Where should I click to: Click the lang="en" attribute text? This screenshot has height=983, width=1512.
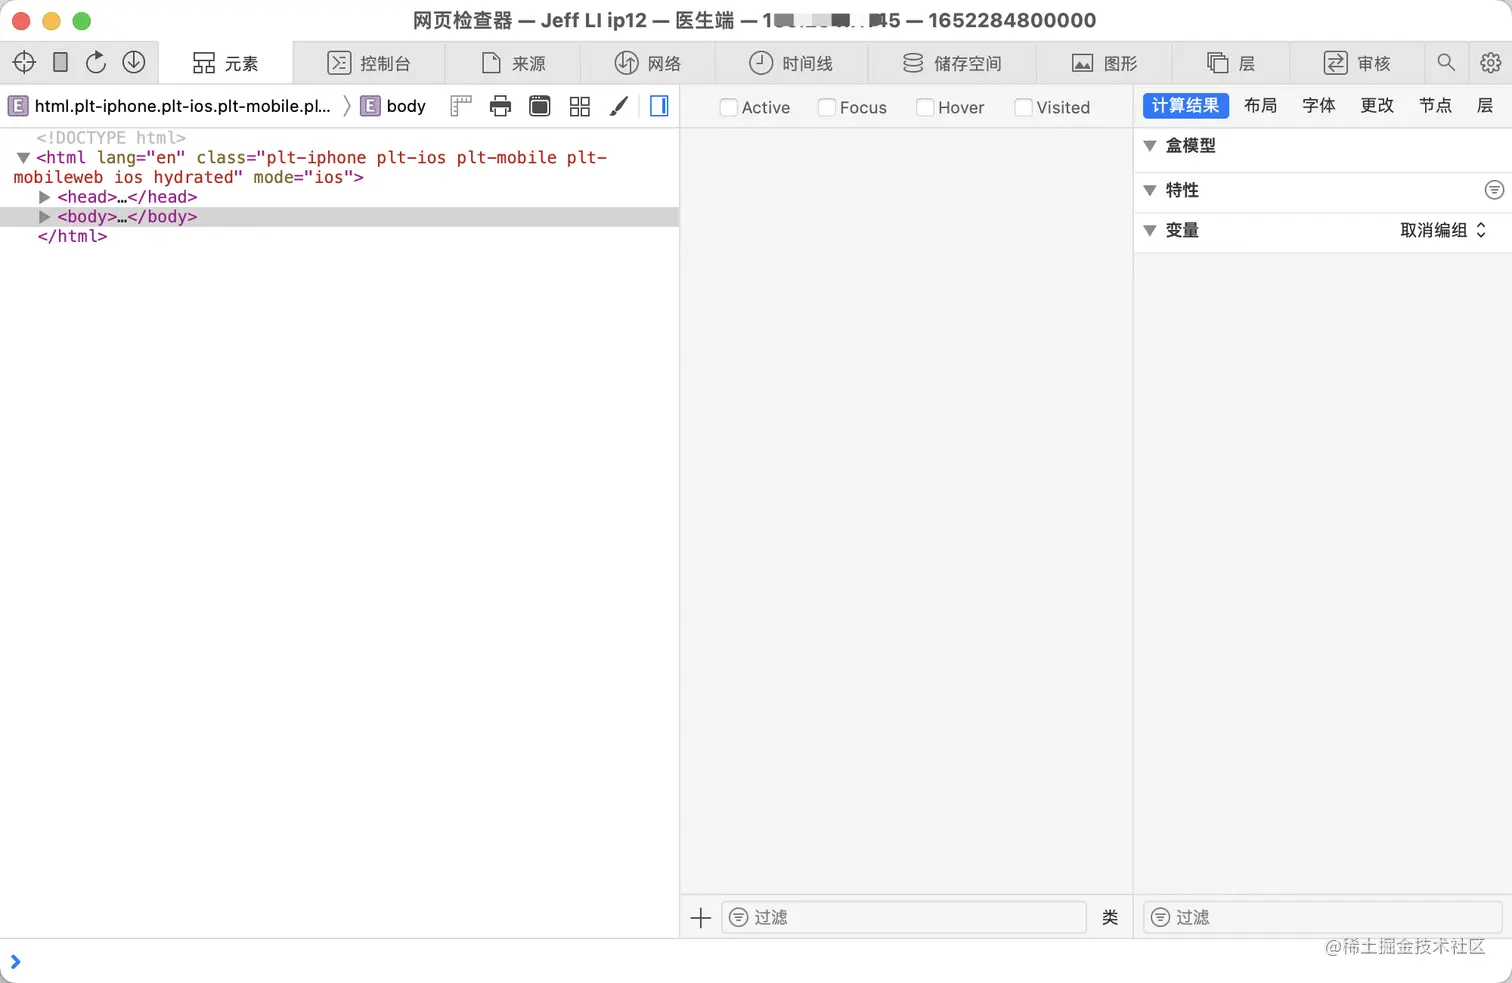click(x=141, y=158)
